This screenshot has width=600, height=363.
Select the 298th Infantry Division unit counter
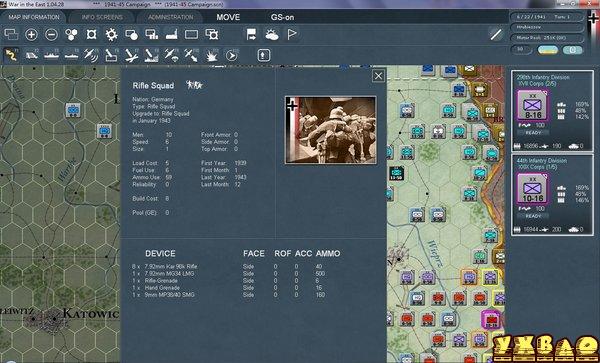point(532,105)
